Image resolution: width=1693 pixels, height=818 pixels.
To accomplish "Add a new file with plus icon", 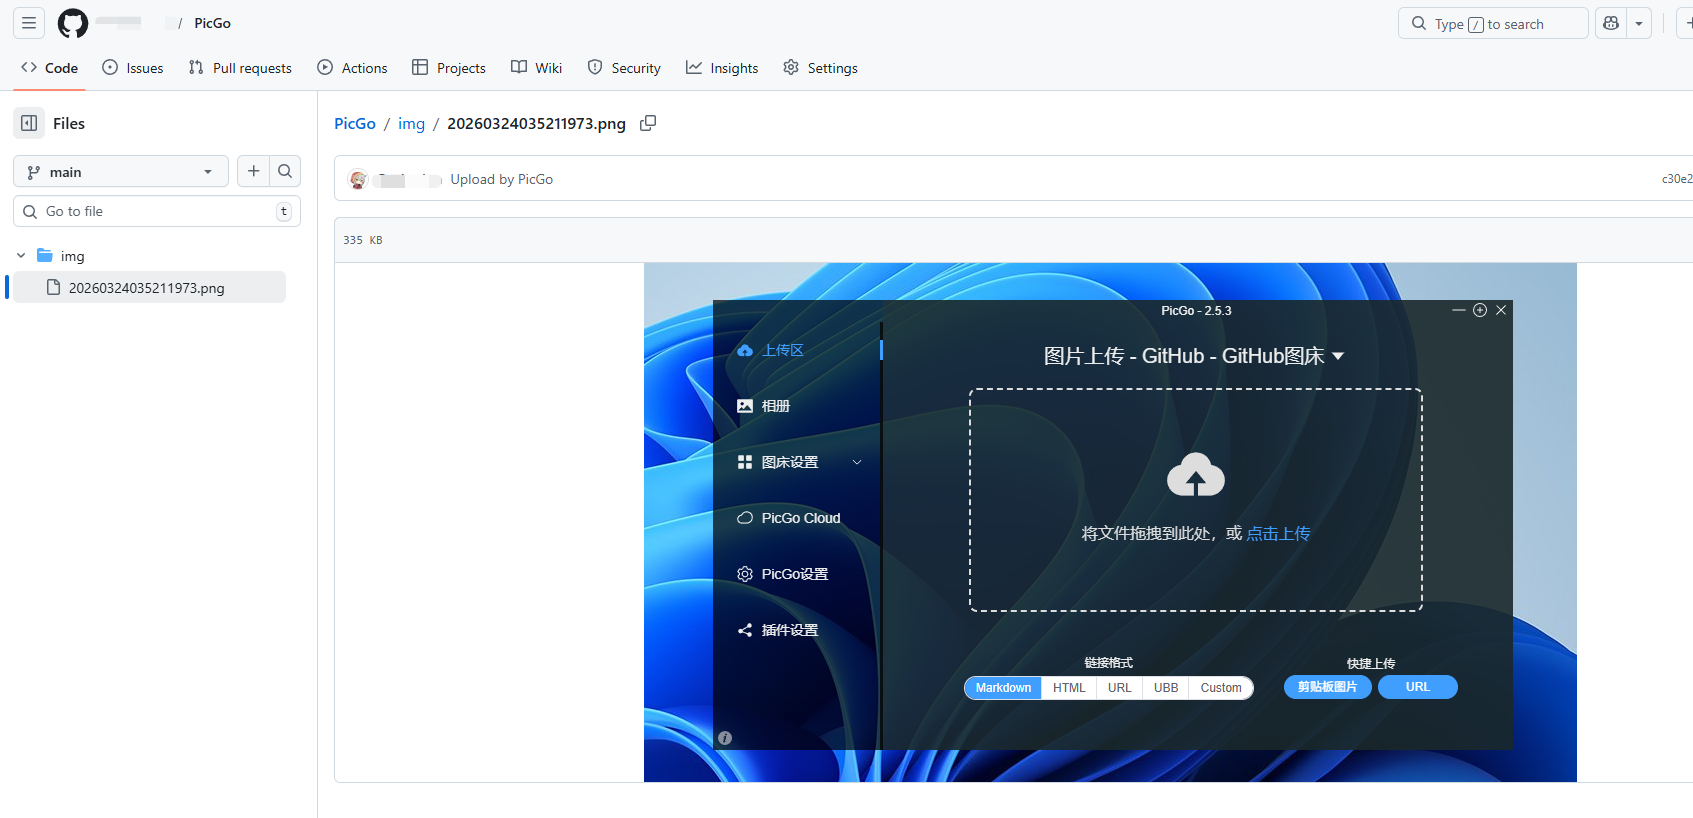I will coord(254,171).
